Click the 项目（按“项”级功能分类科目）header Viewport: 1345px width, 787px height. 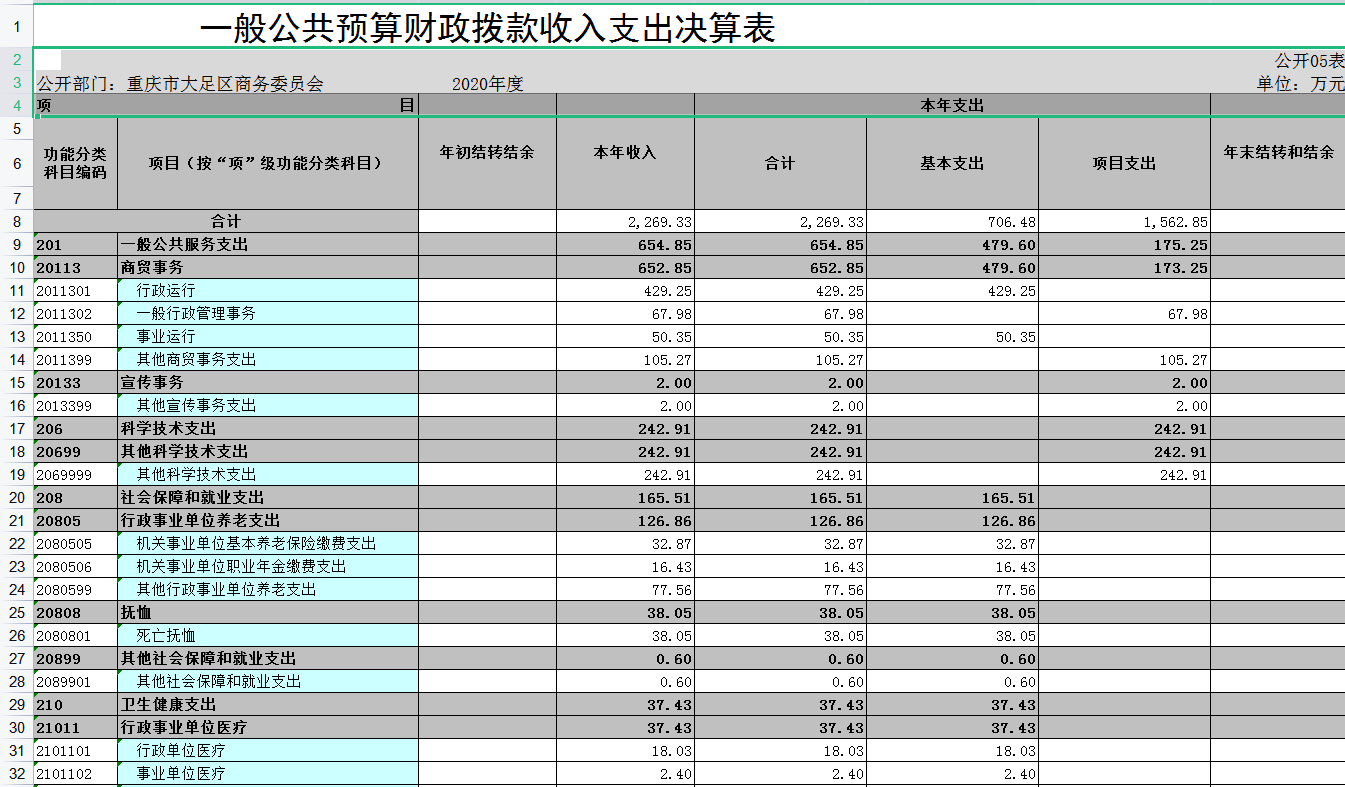click(x=267, y=163)
